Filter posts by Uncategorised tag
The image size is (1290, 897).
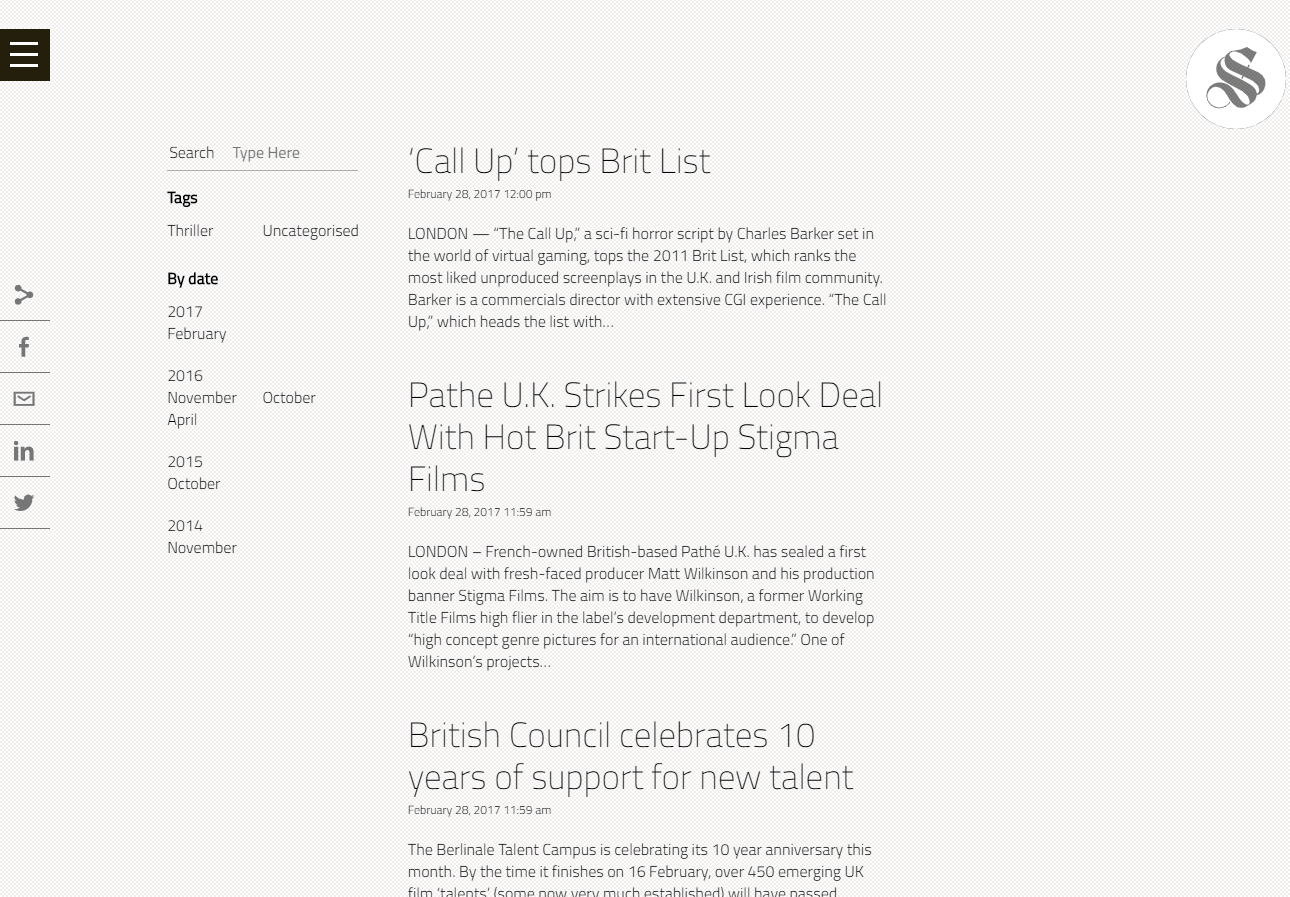coord(310,231)
